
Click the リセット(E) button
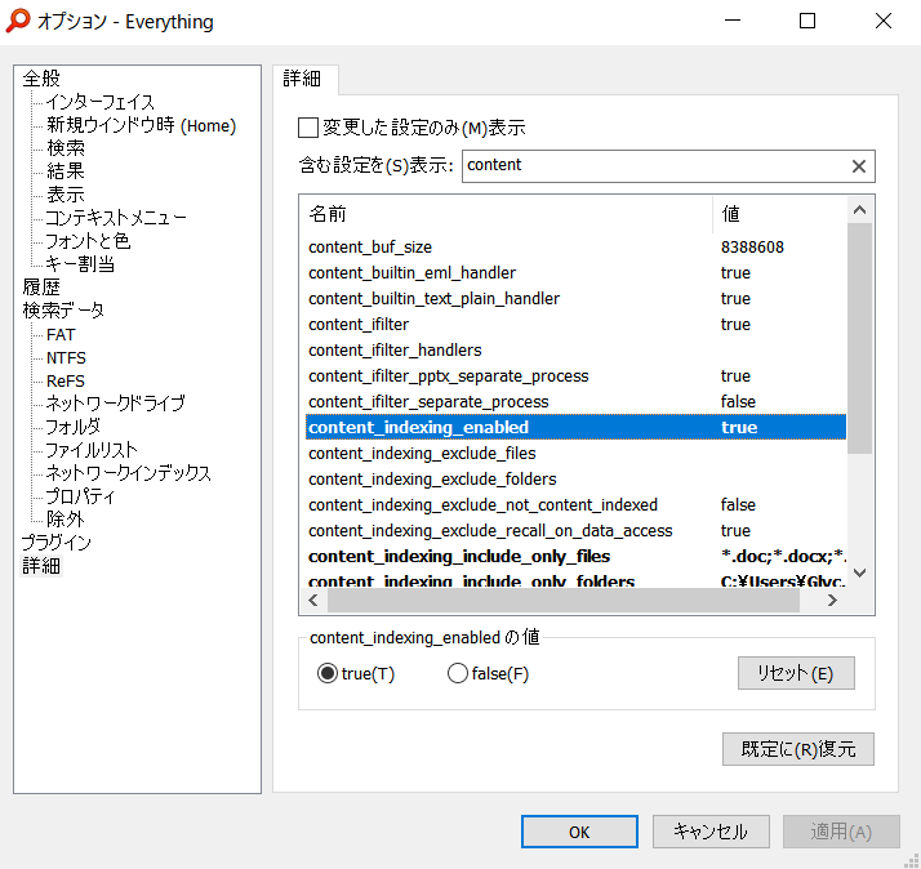[x=796, y=673]
